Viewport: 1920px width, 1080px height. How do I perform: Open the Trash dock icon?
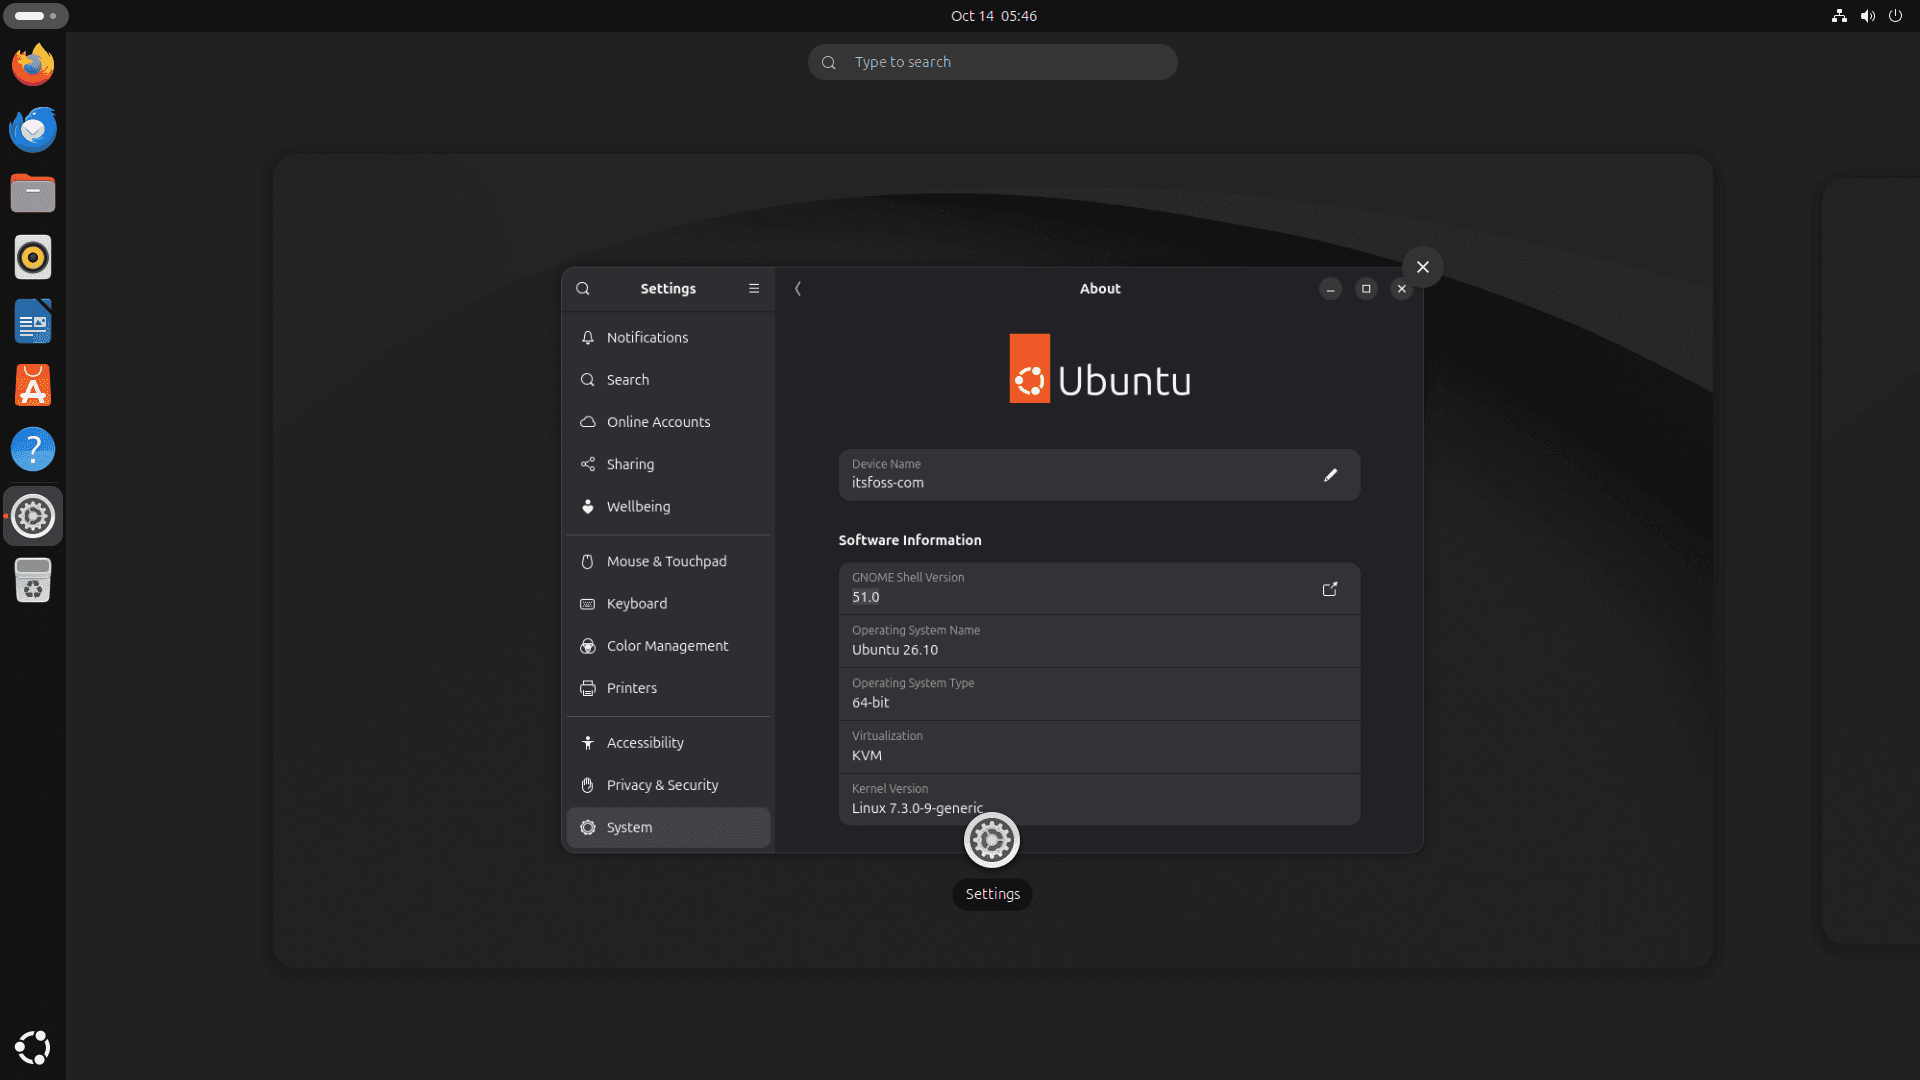[x=33, y=580]
